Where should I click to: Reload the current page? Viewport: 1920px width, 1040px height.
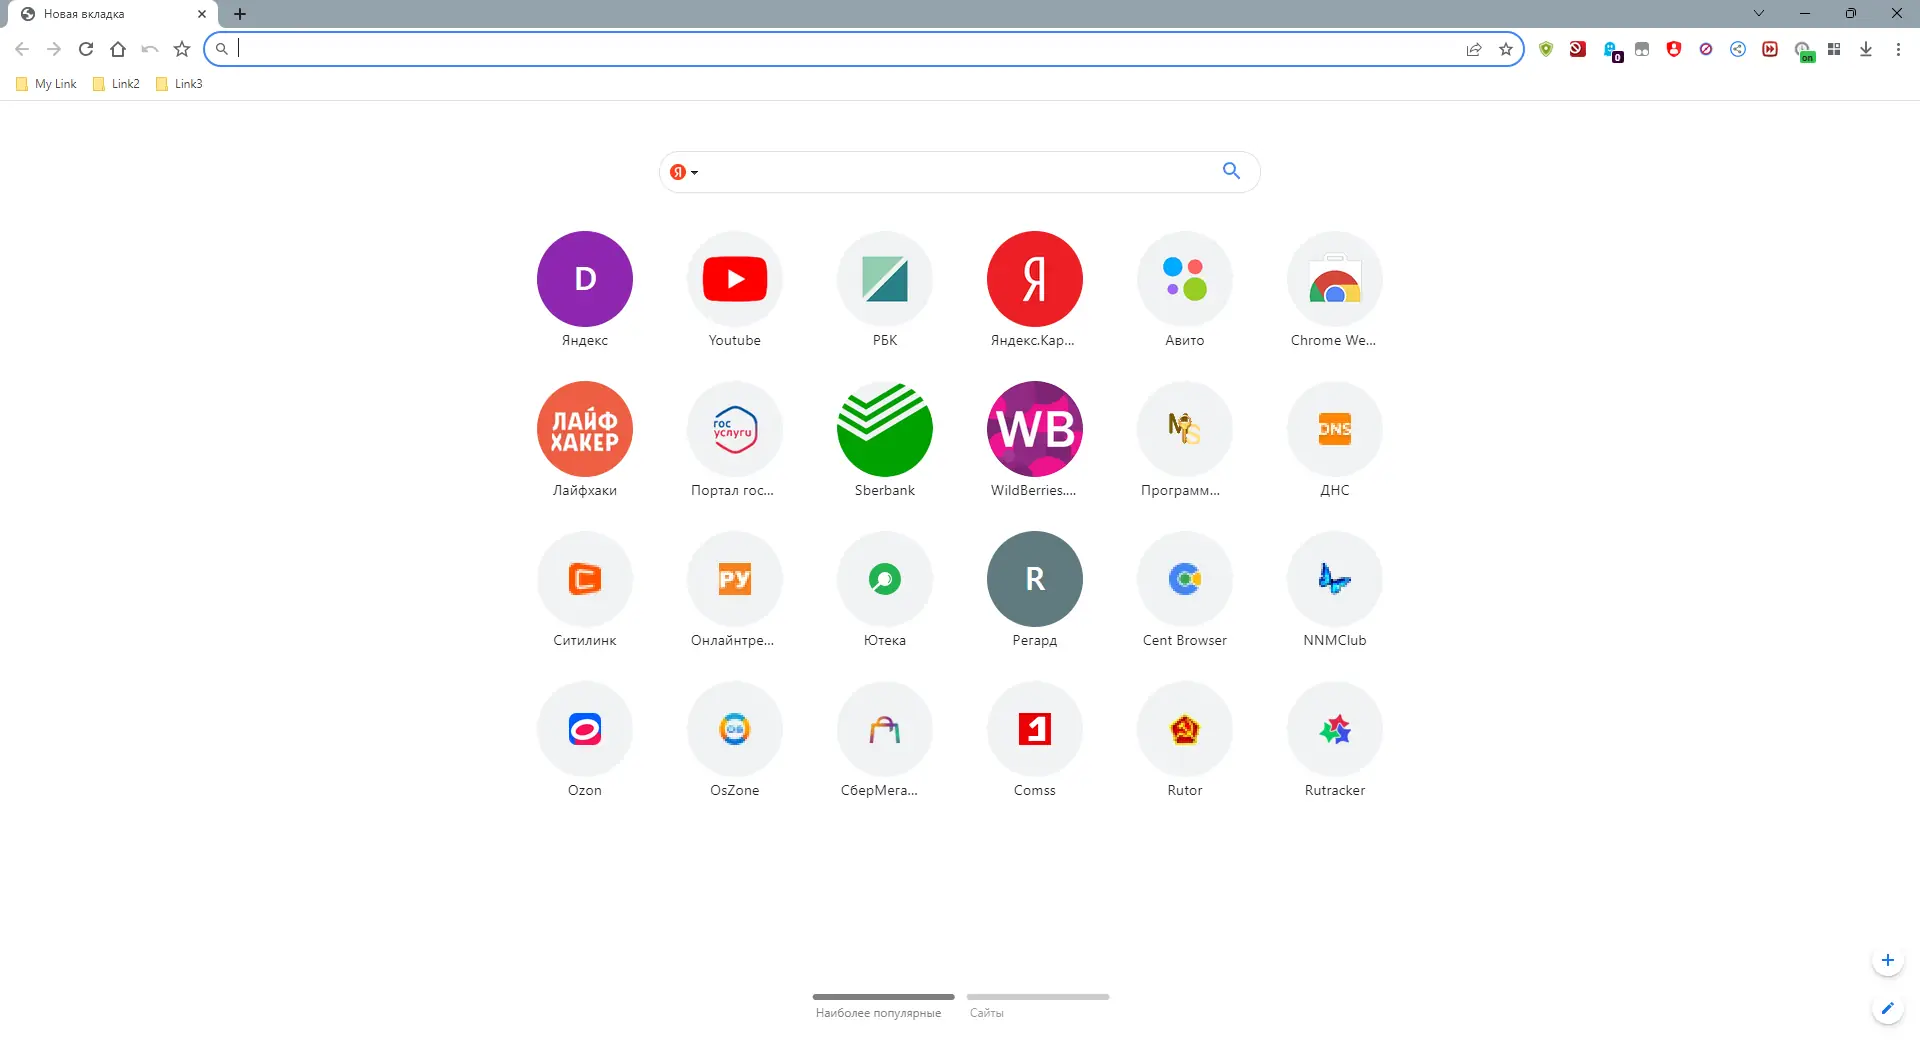pyautogui.click(x=86, y=49)
